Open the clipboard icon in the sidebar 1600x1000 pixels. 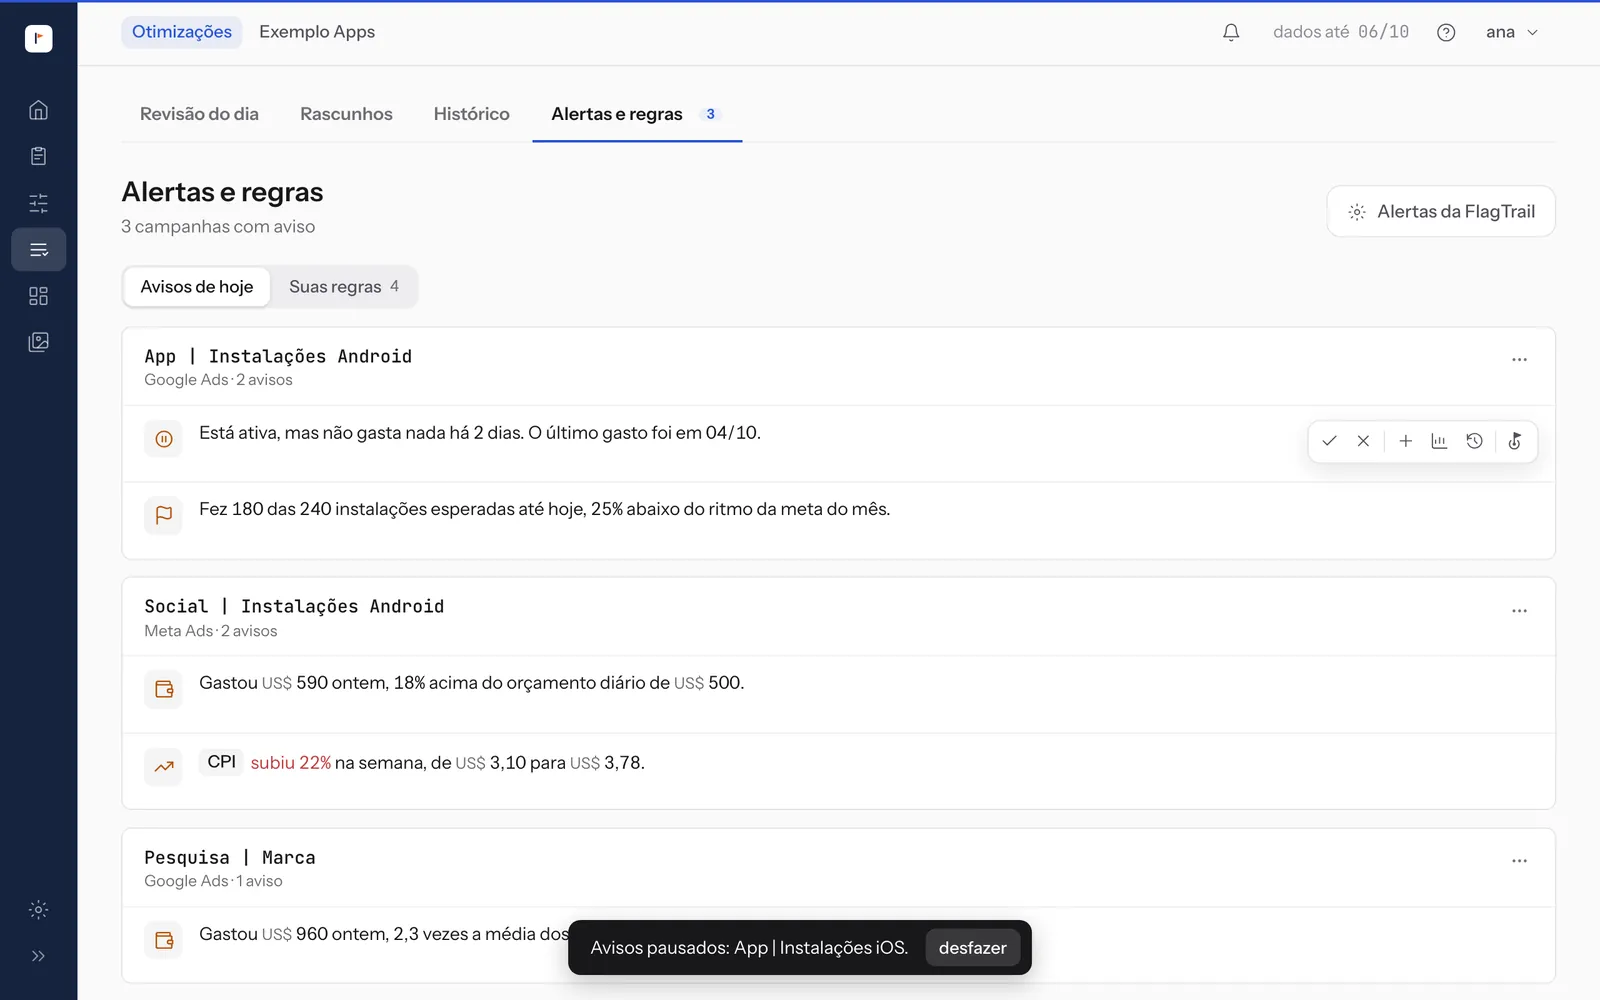(x=38, y=156)
